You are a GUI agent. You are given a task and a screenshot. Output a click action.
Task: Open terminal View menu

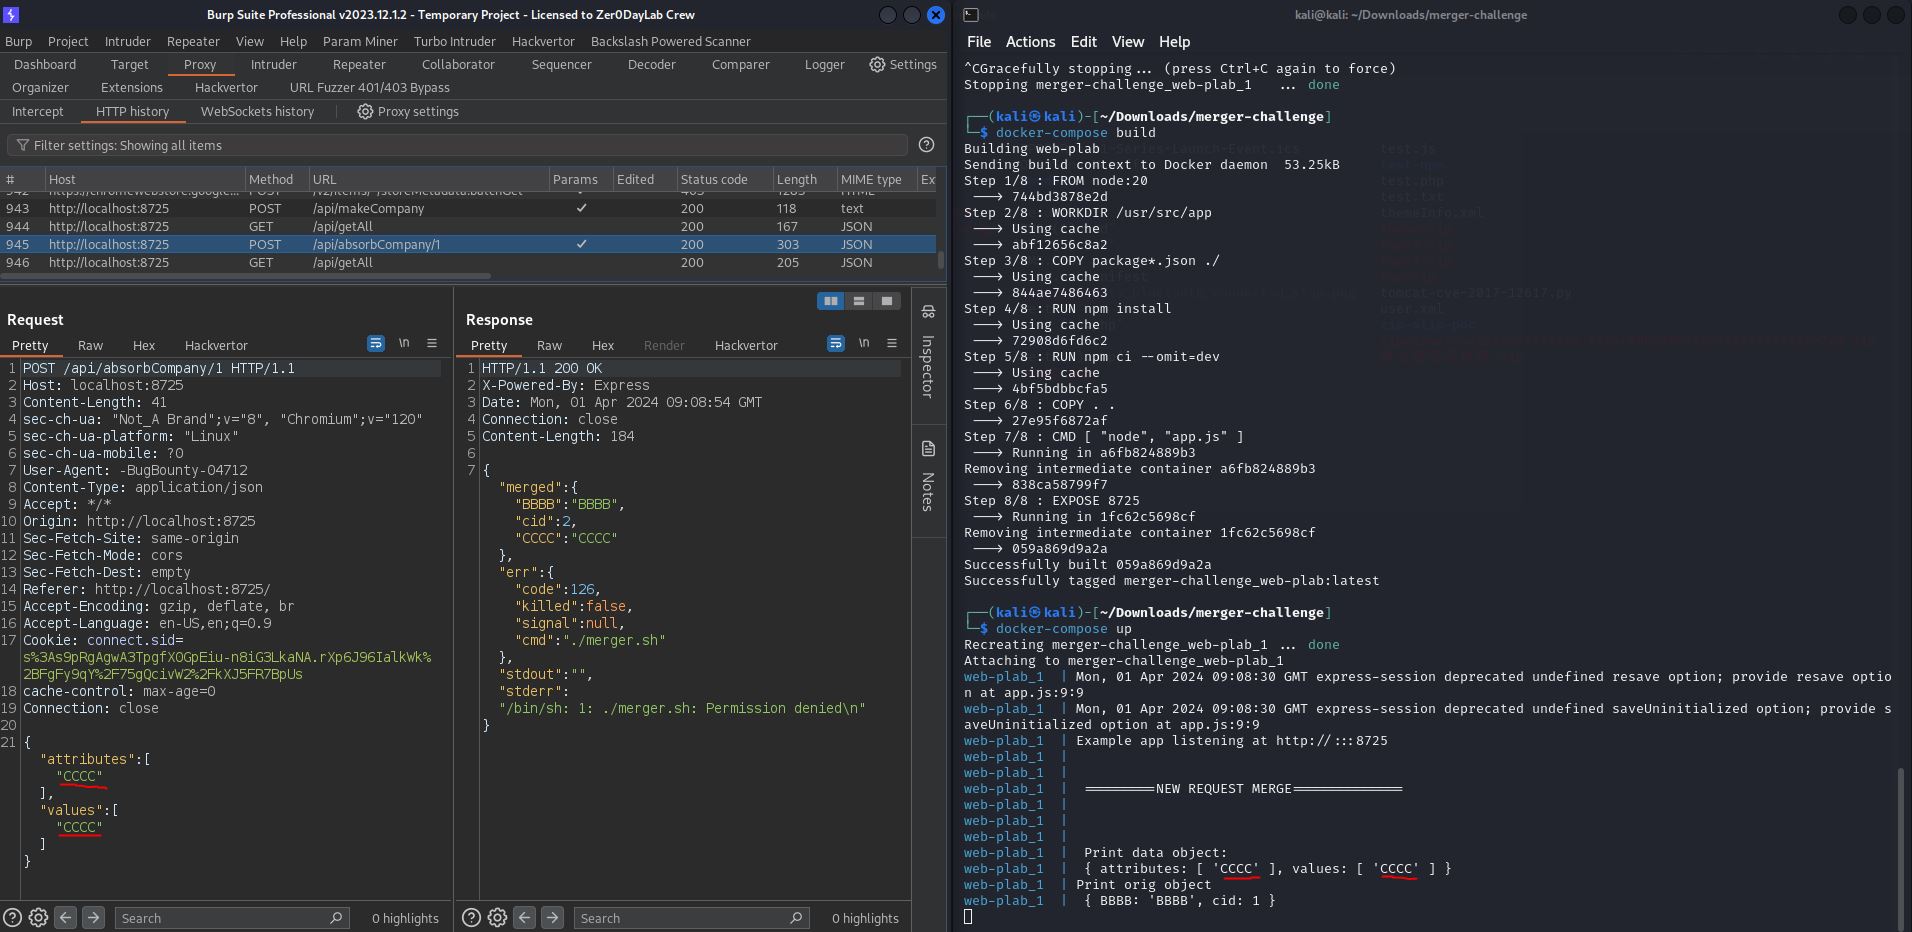tap(1127, 41)
